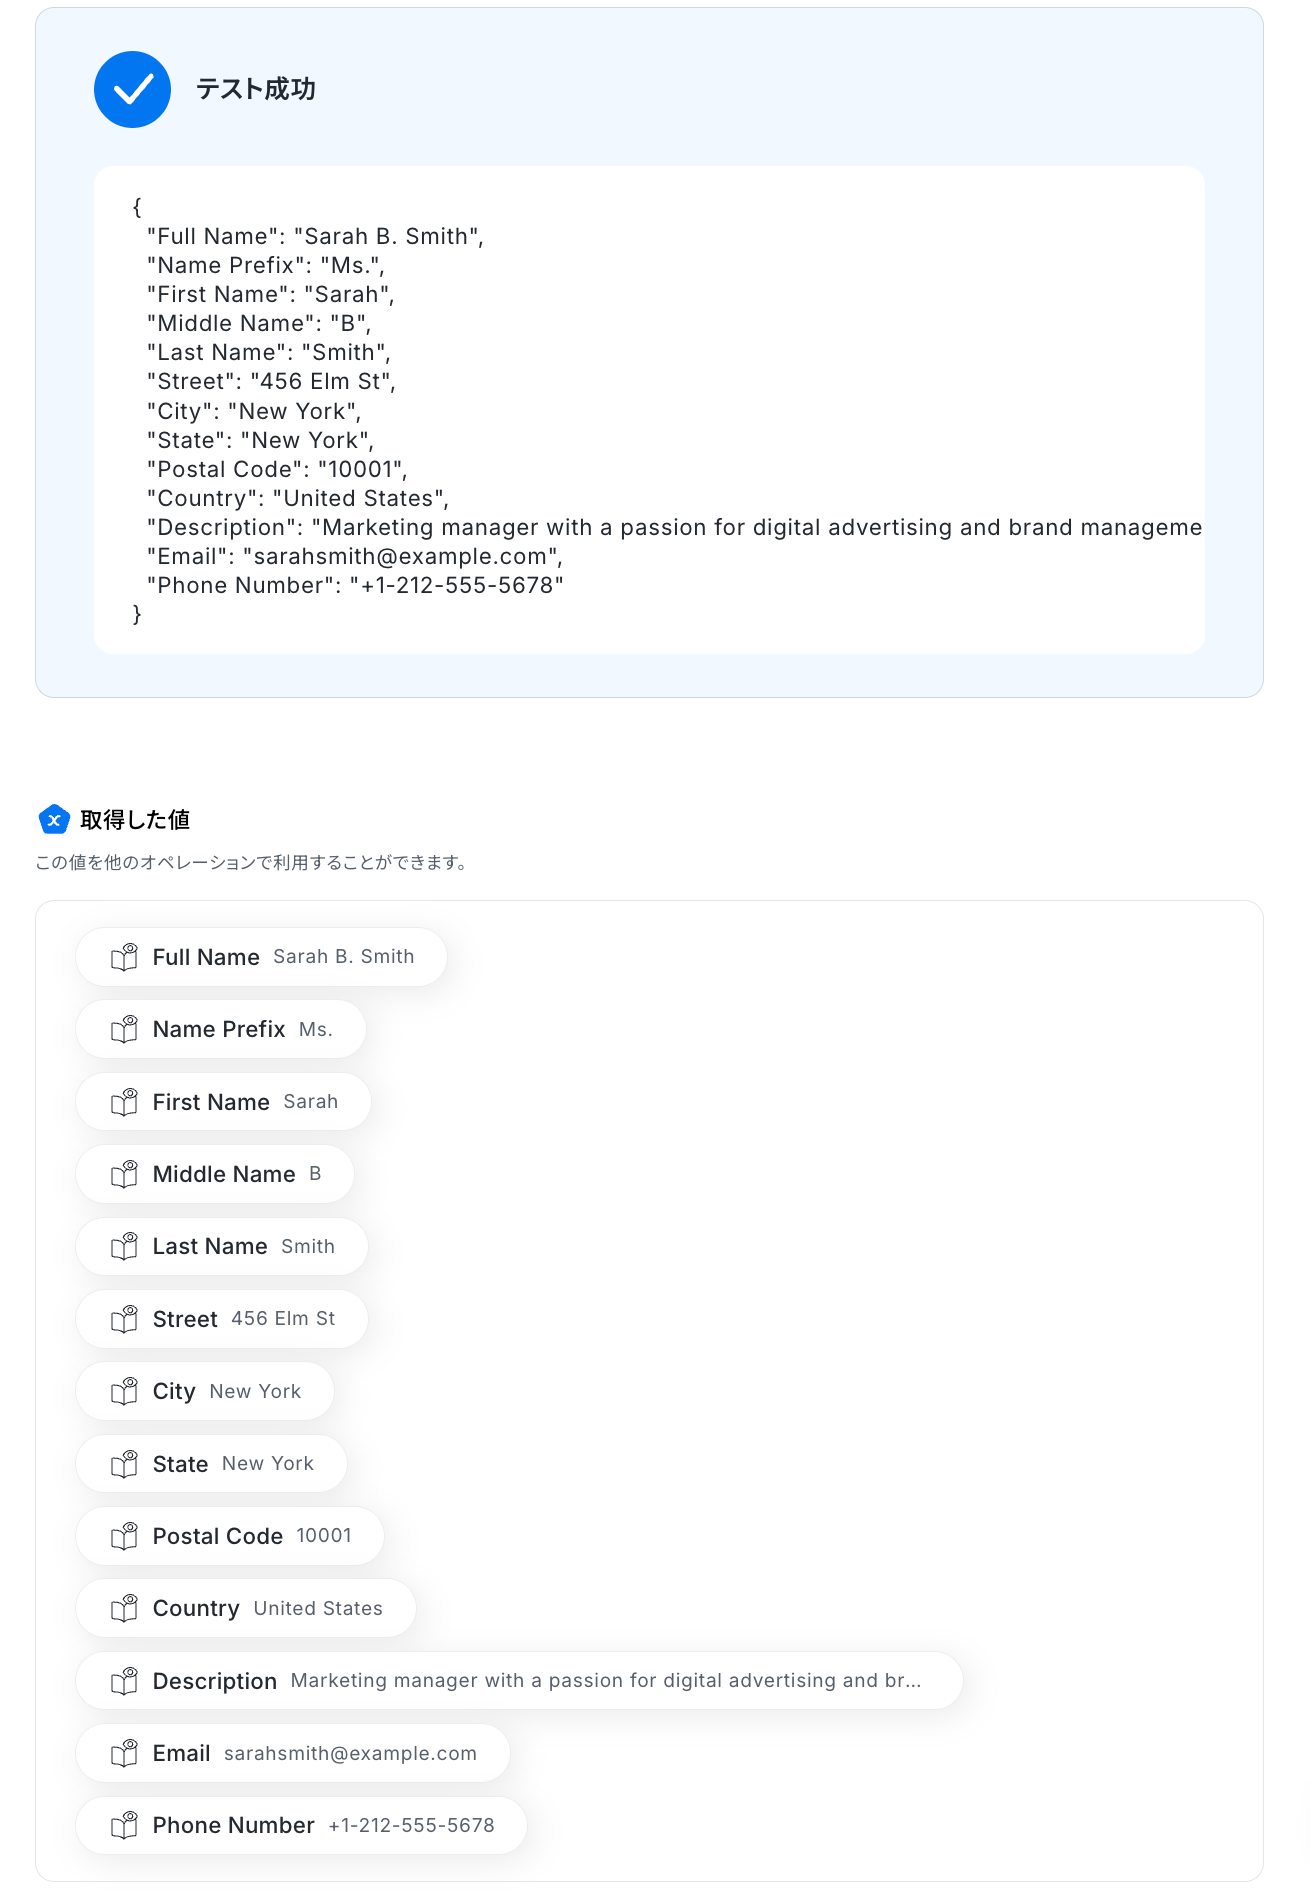Click the Description line in the JSON output
Screen dimensions: 1310x1894
[674, 527]
